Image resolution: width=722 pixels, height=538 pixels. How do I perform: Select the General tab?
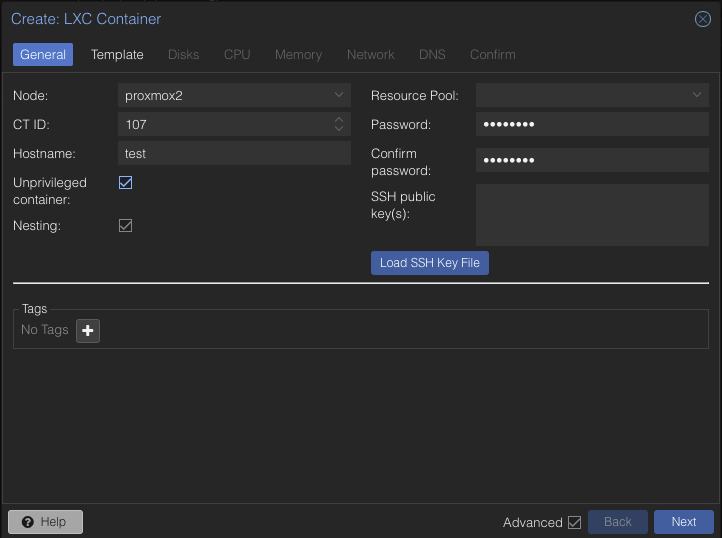click(43, 55)
